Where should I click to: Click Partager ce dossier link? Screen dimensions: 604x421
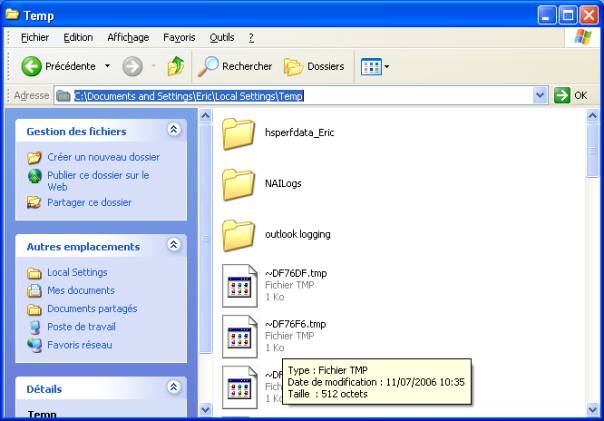pos(89,203)
